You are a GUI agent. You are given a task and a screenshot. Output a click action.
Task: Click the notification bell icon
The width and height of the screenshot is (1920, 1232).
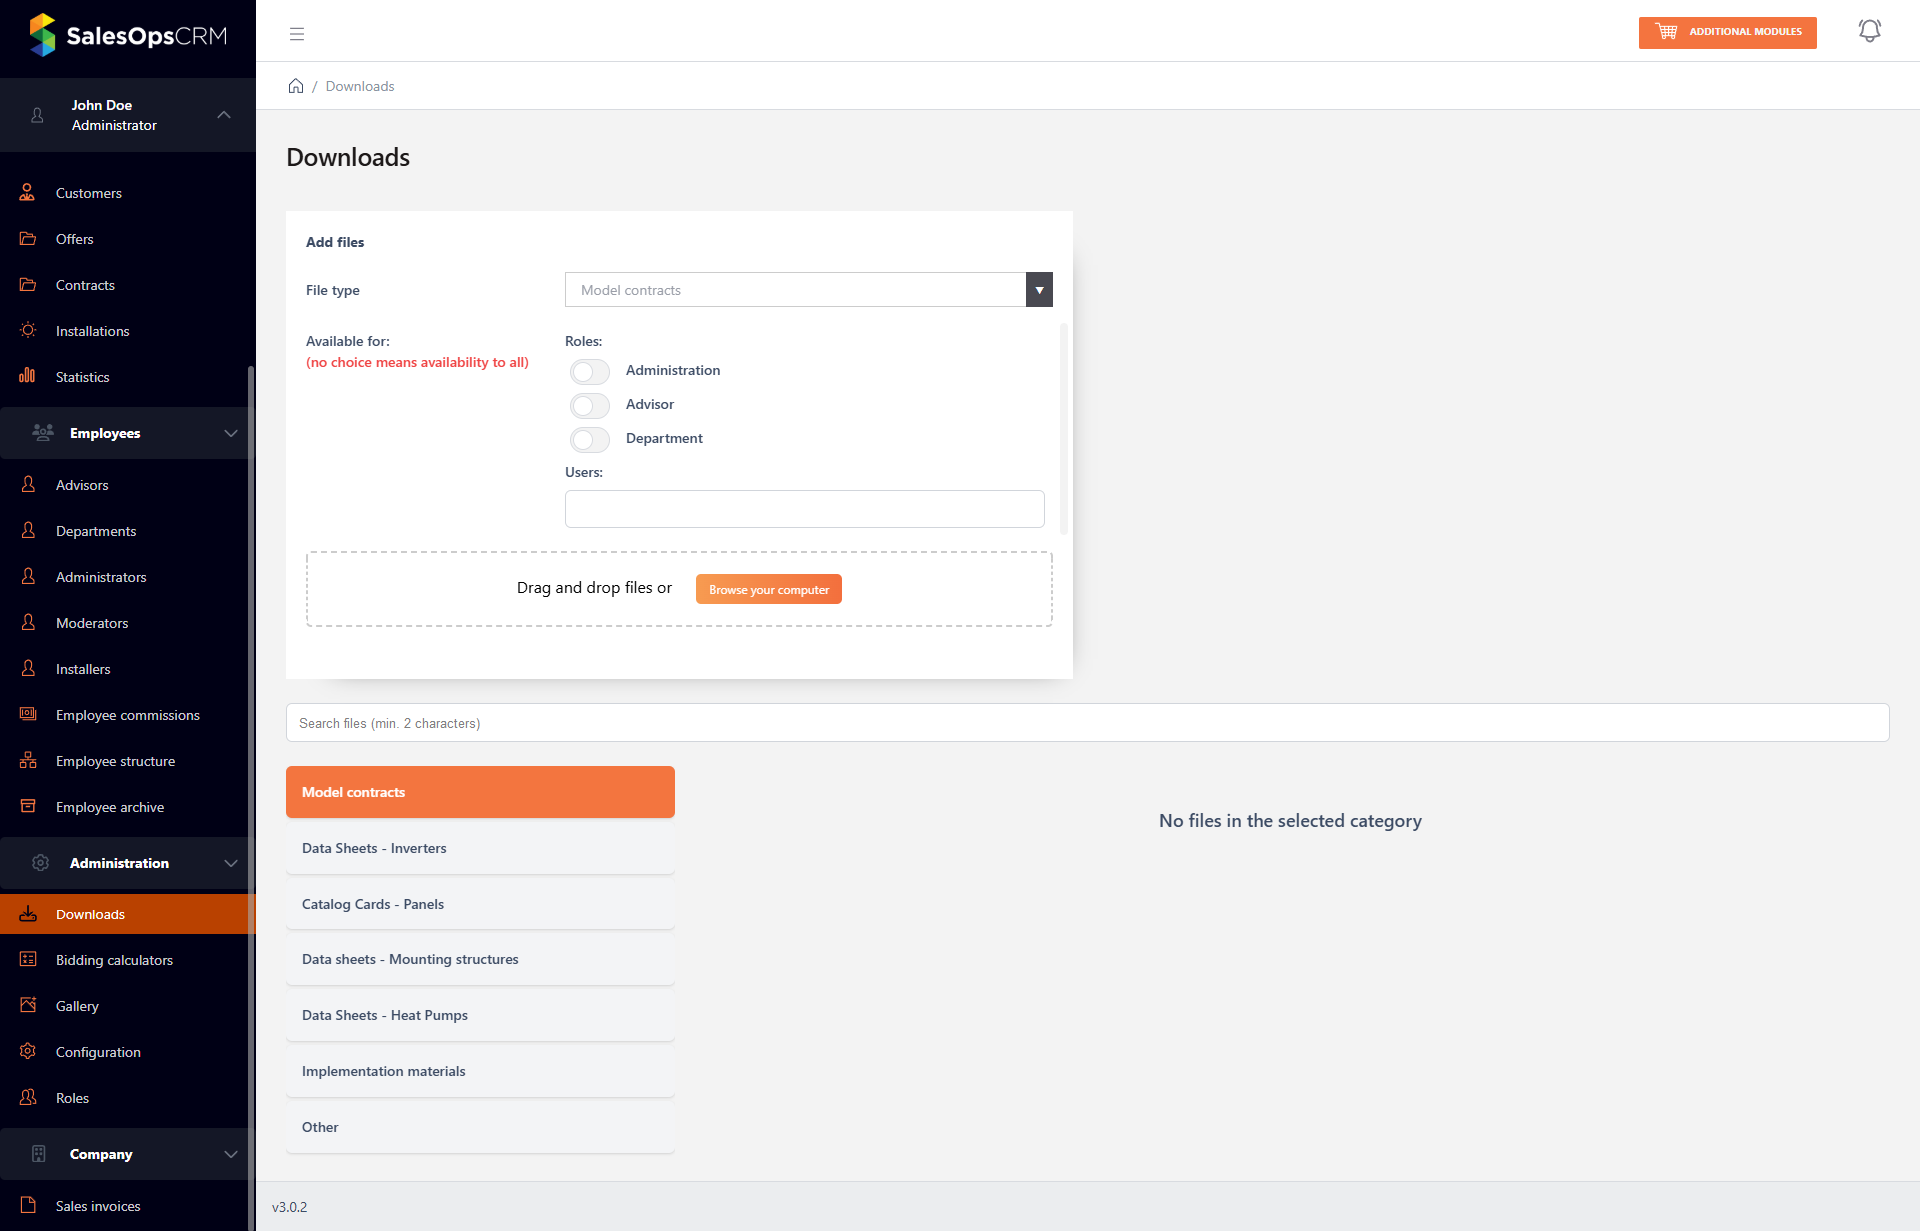pyautogui.click(x=1869, y=31)
